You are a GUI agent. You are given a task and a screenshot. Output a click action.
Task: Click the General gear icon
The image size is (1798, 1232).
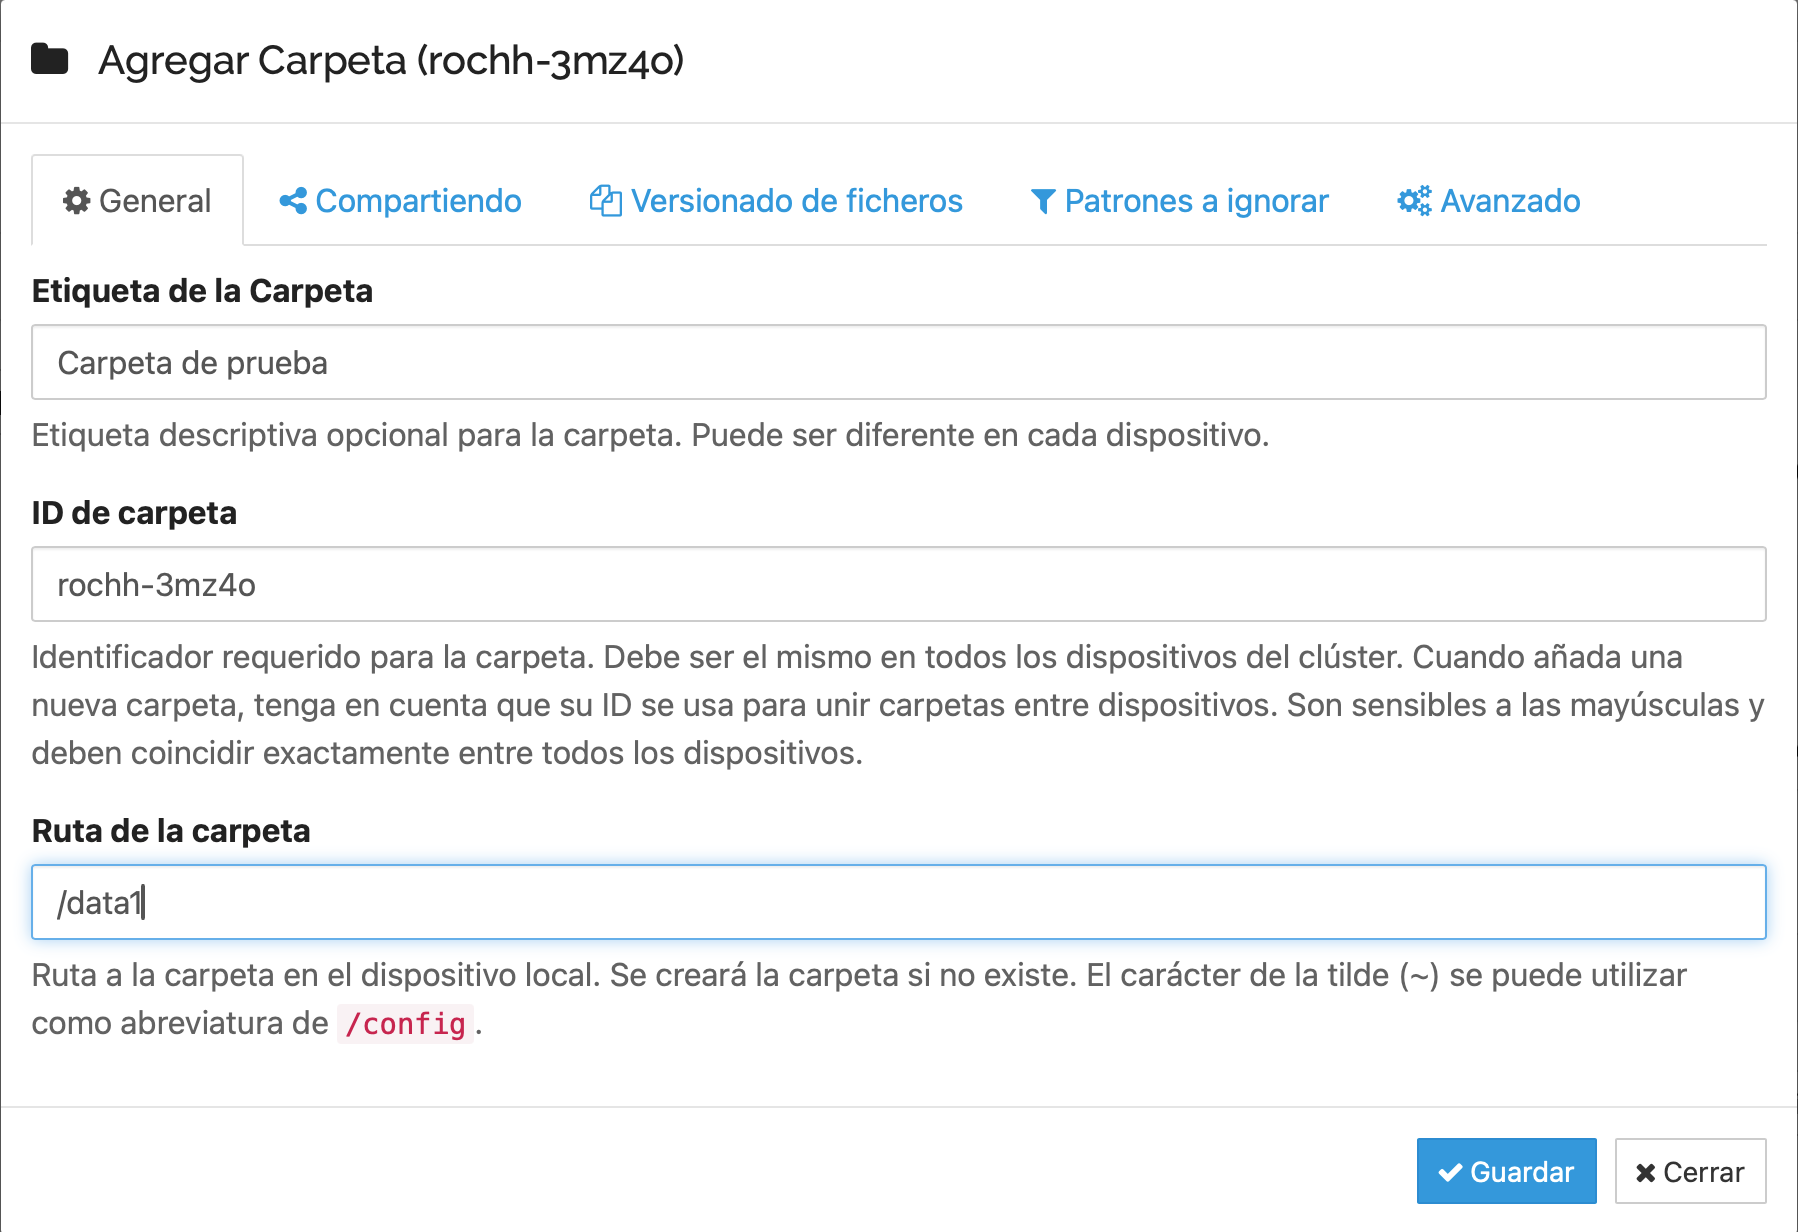[x=76, y=201]
